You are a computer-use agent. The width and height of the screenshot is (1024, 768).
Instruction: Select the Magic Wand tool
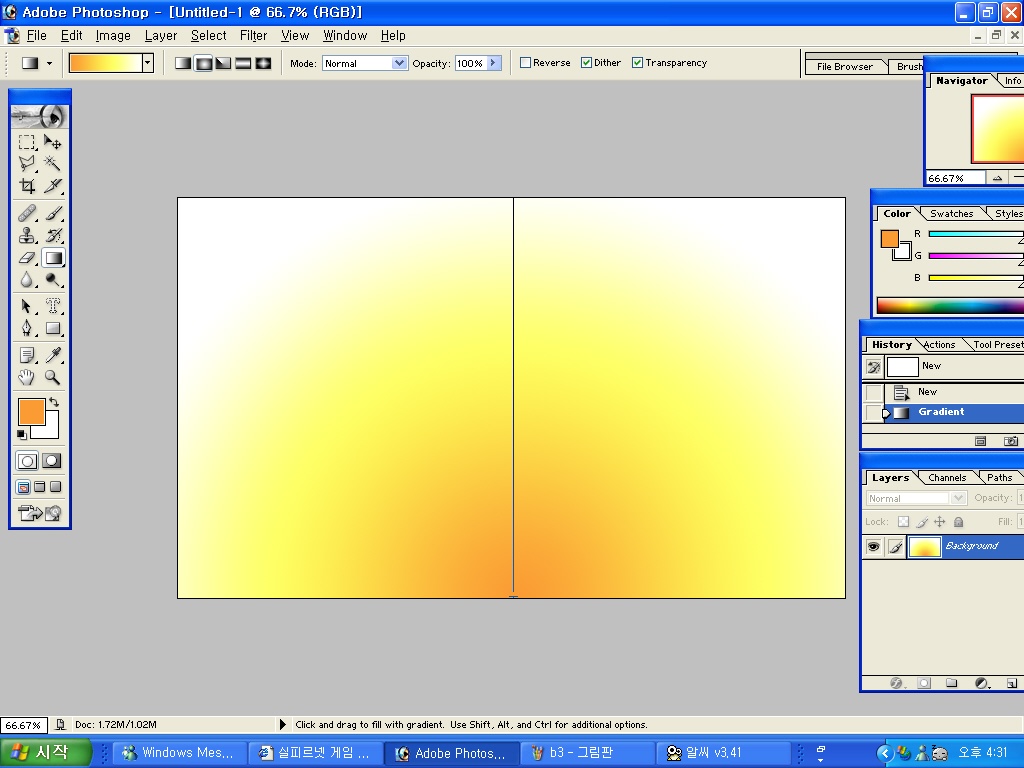(53, 164)
